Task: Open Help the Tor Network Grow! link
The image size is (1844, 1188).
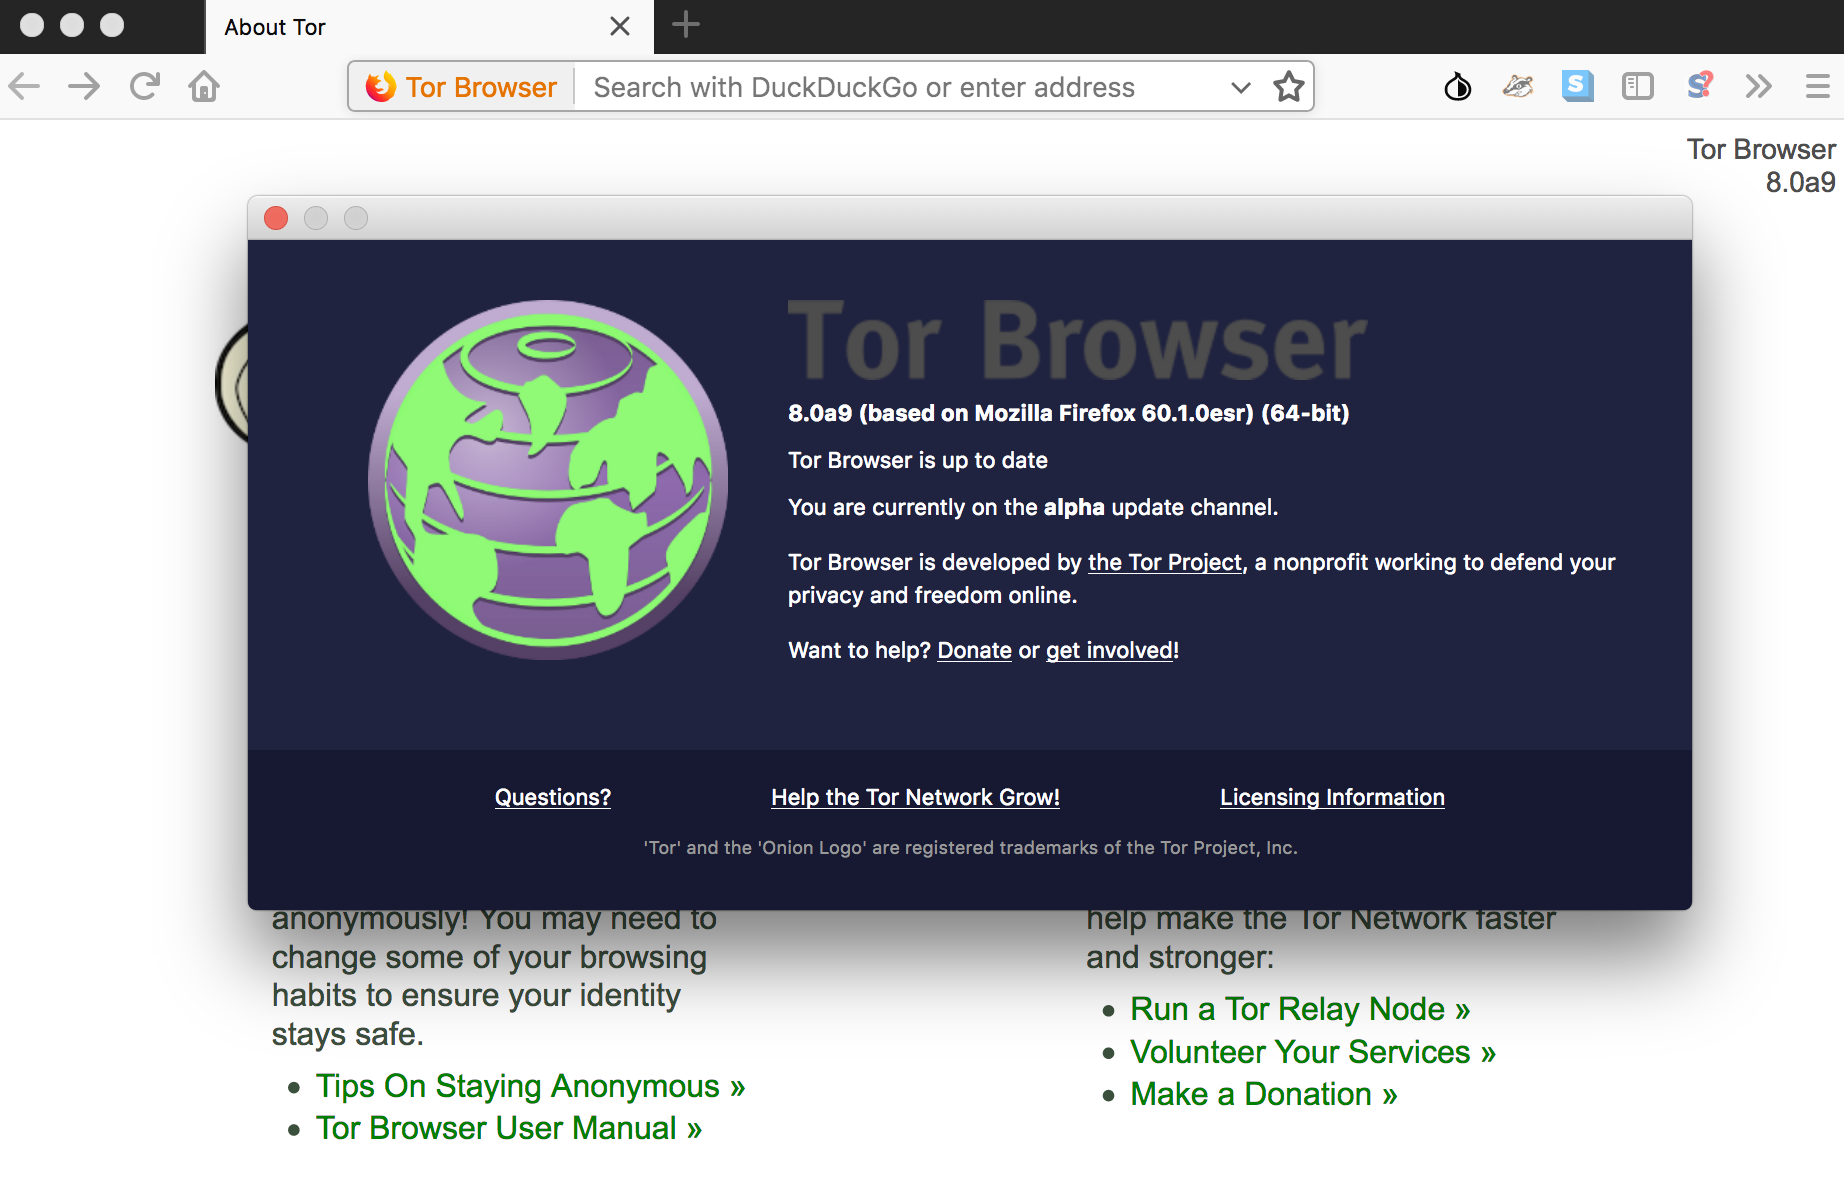Action: [915, 797]
